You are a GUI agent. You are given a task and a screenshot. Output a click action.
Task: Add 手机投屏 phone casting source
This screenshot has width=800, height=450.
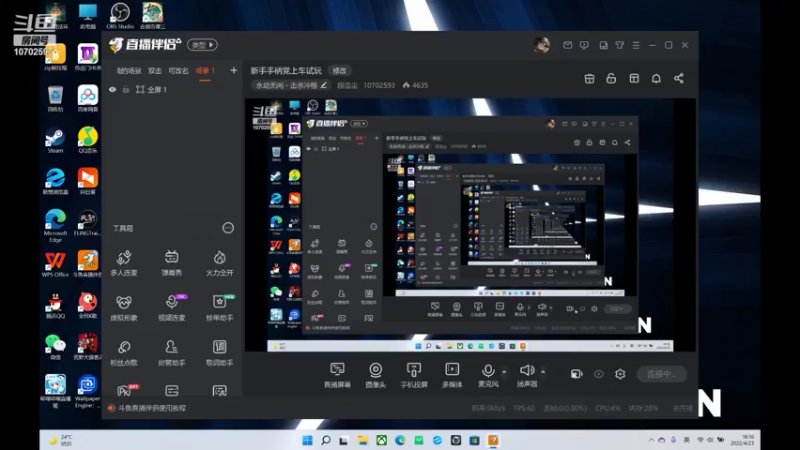[414, 374]
